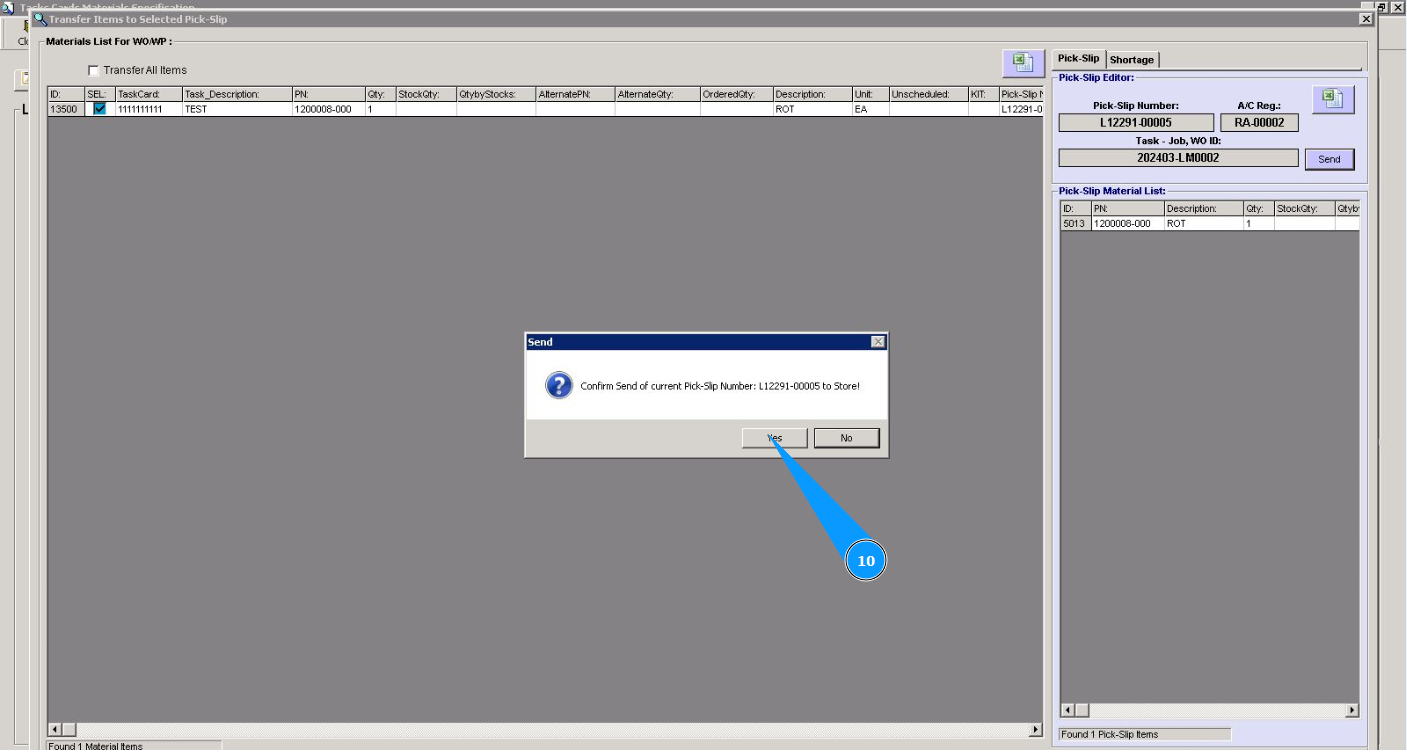Close the Transfer Items to Selected Pick-Slip window
Image resolution: width=1407 pixels, height=752 pixels.
pyautogui.click(x=1366, y=19)
